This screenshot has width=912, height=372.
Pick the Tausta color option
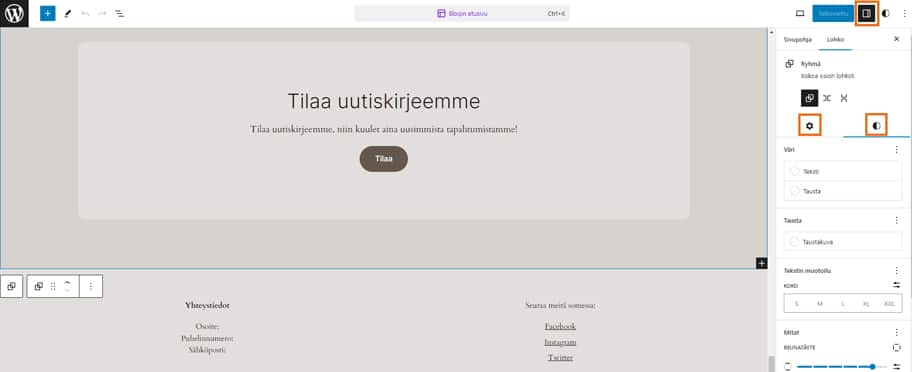coord(843,191)
